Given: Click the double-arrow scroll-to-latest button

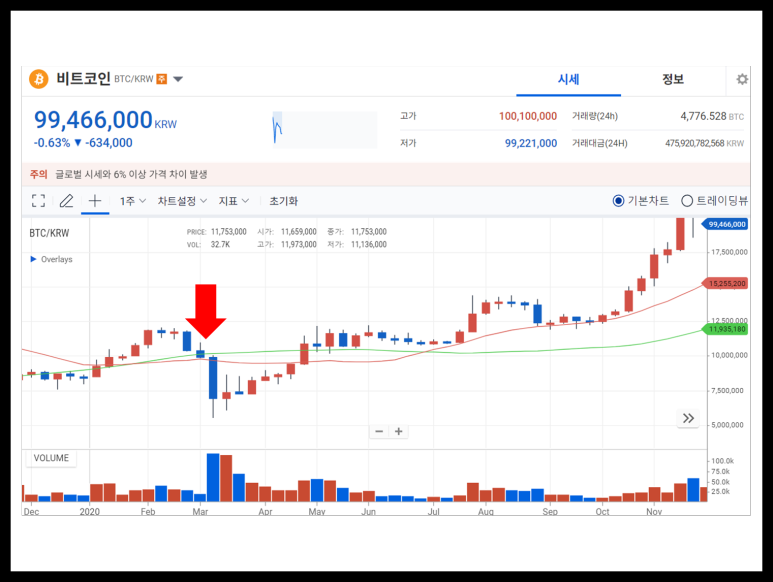Looking at the screenshot, I should [688, 418].
